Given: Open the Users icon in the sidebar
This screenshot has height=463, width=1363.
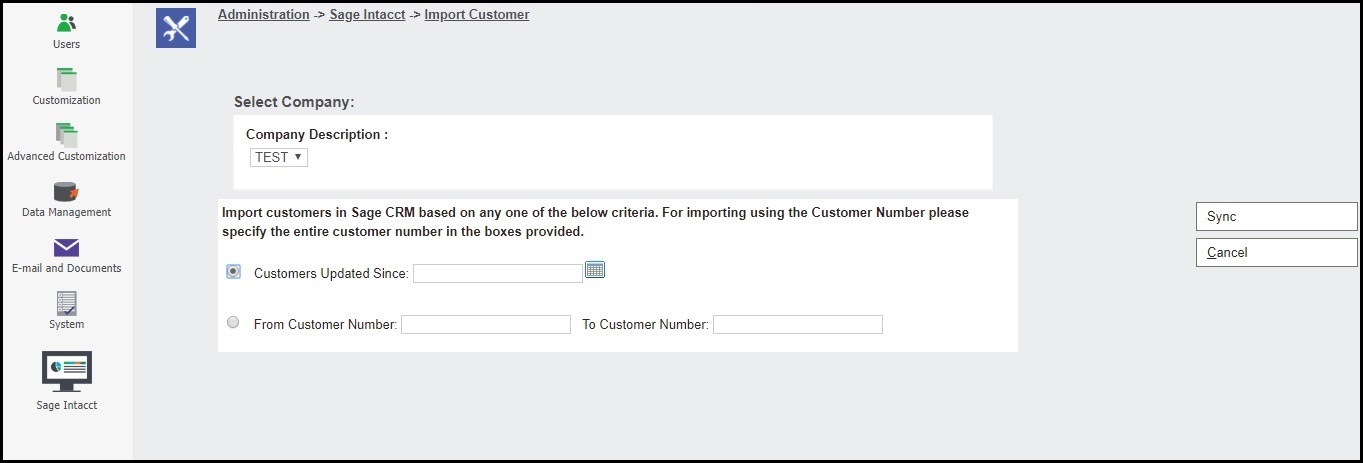Looking at the screenshot, I should point(66,22).
